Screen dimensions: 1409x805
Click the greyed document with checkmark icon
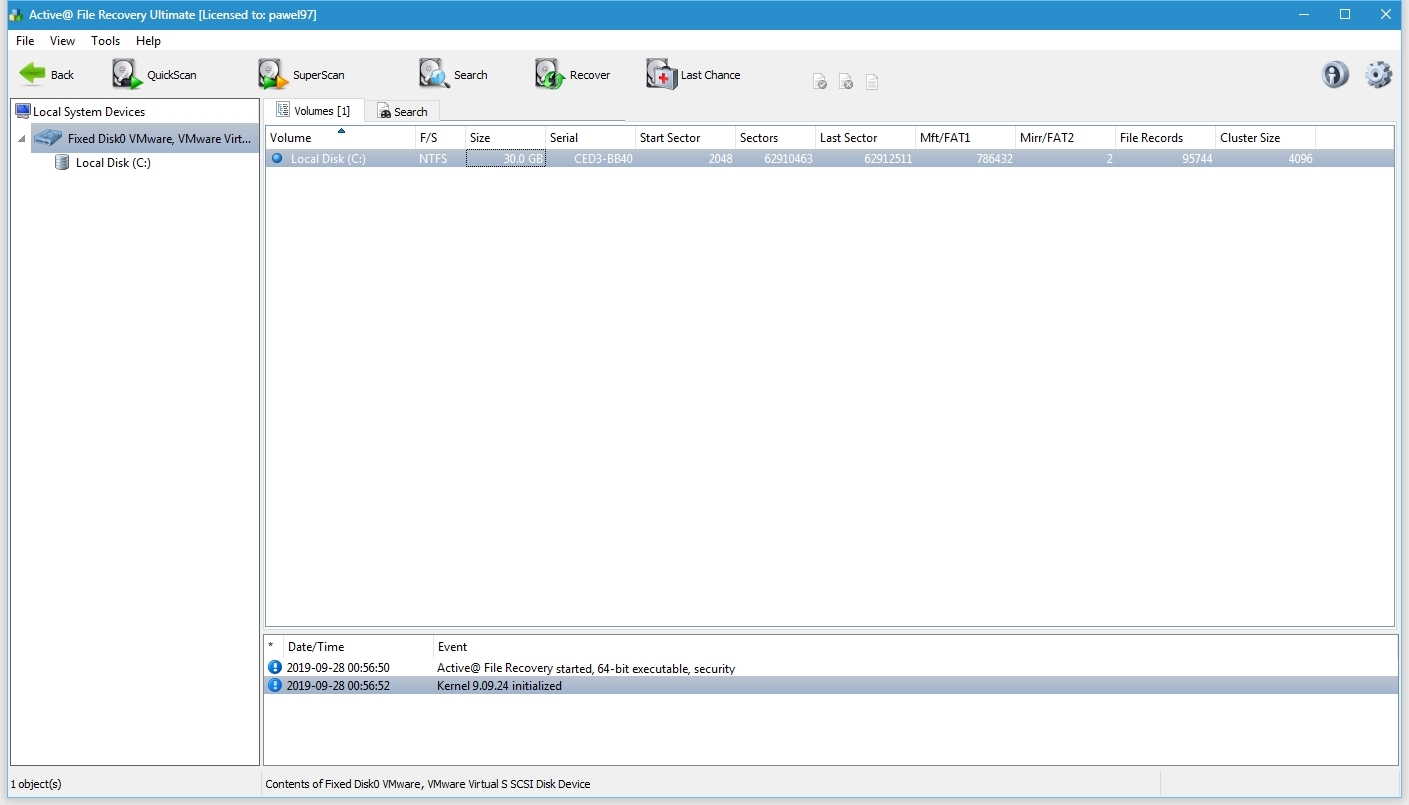[820, 82]
